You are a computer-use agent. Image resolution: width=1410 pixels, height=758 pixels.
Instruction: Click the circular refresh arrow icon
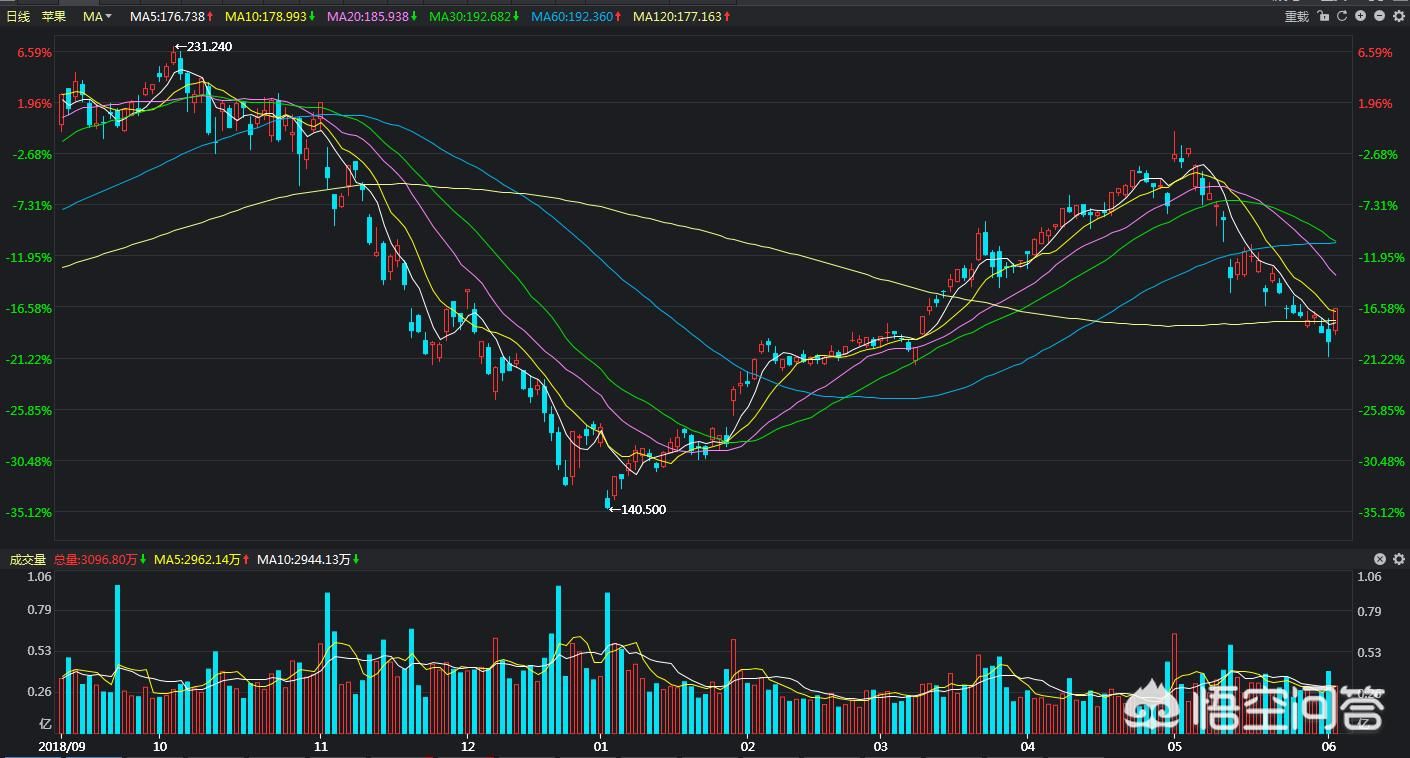1343,17
